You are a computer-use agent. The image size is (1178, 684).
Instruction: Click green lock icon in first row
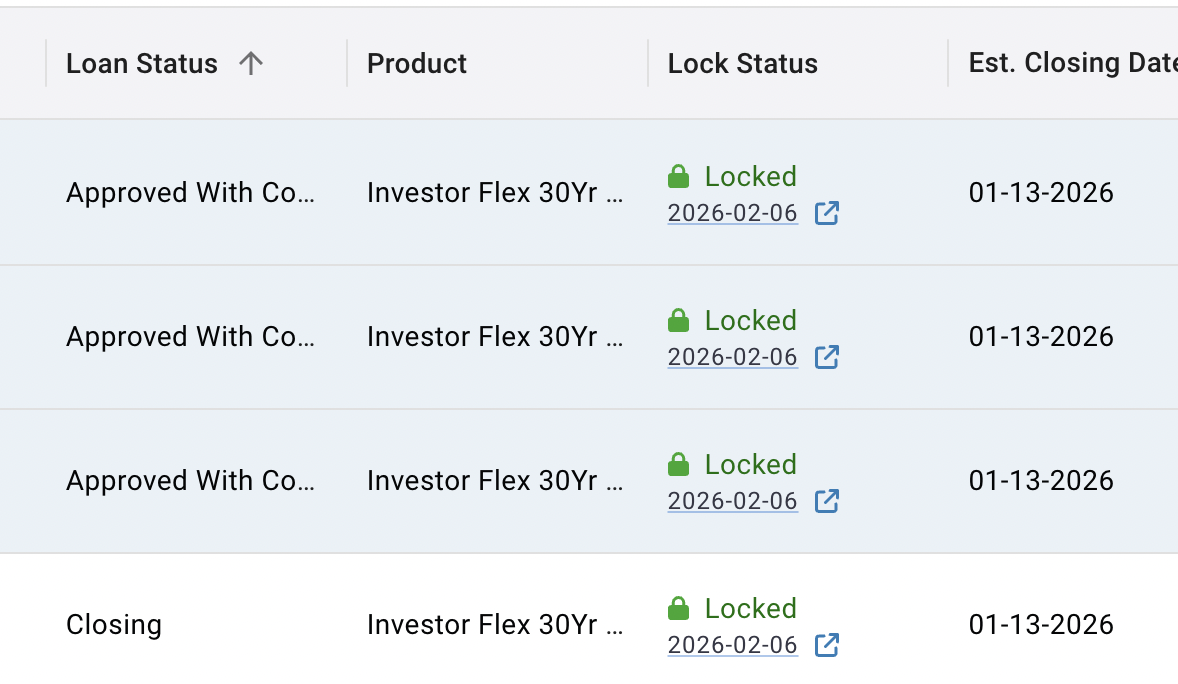[x=678, y=177]
